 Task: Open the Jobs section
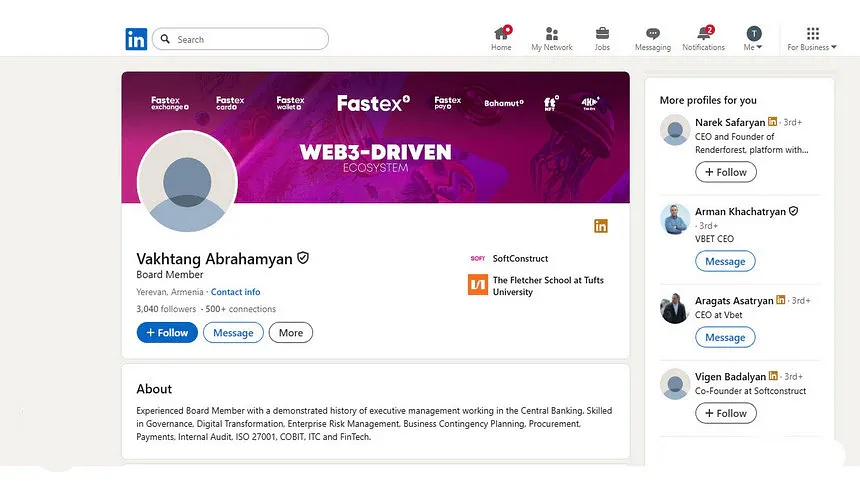coord(602,38)
